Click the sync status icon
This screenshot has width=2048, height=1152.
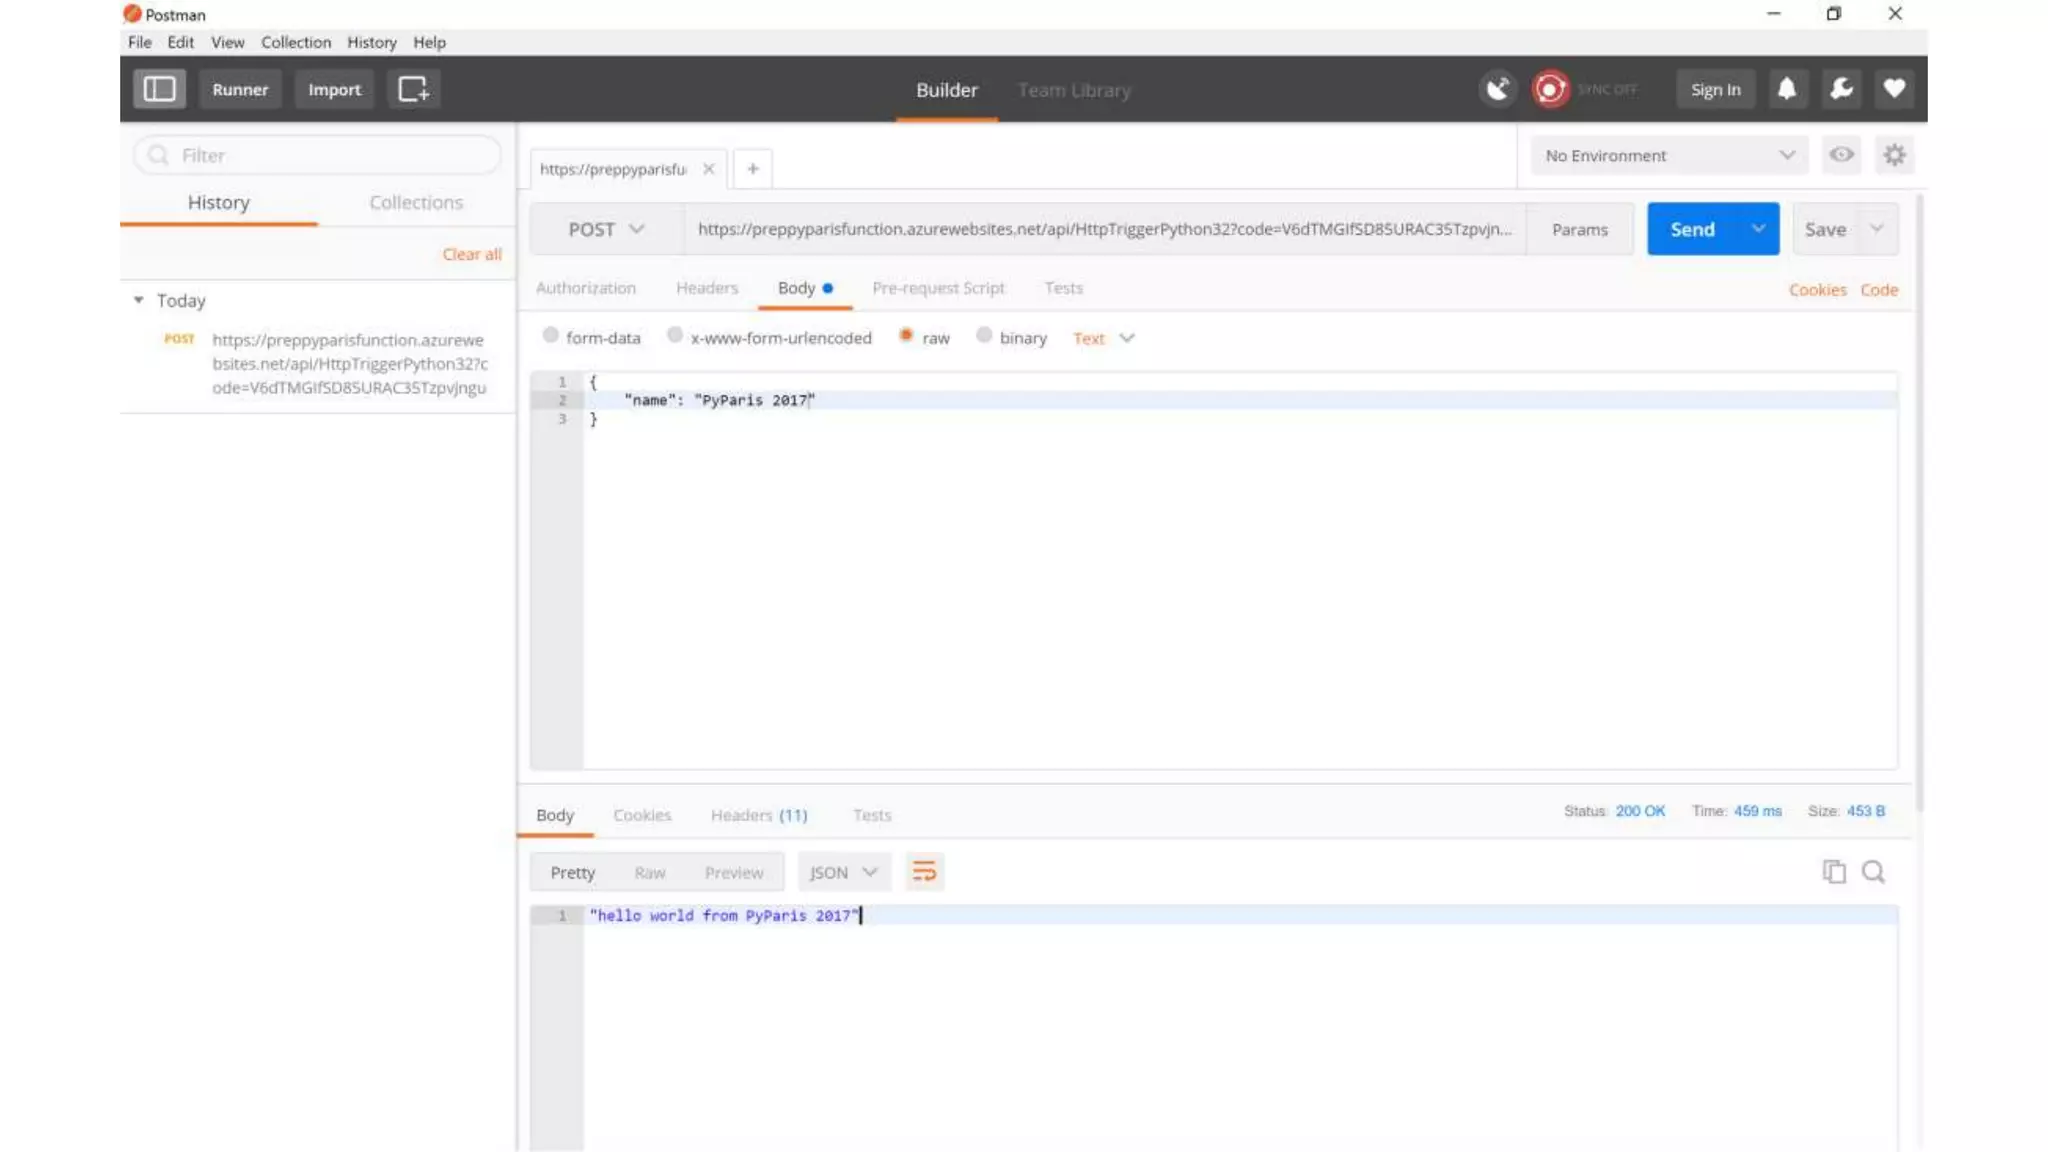[1550, 89]
